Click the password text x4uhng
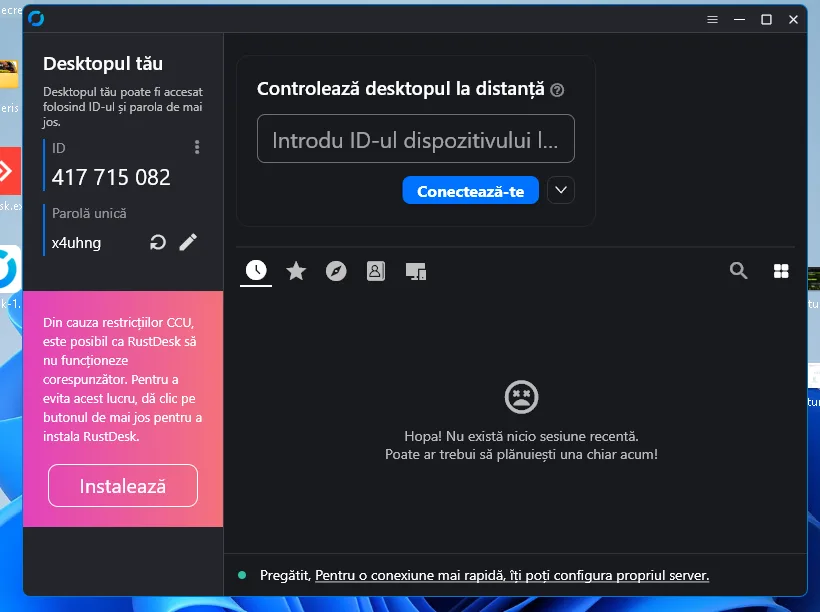Image resolution: width=820 pixels, height=612 pixels. [76, 243]
